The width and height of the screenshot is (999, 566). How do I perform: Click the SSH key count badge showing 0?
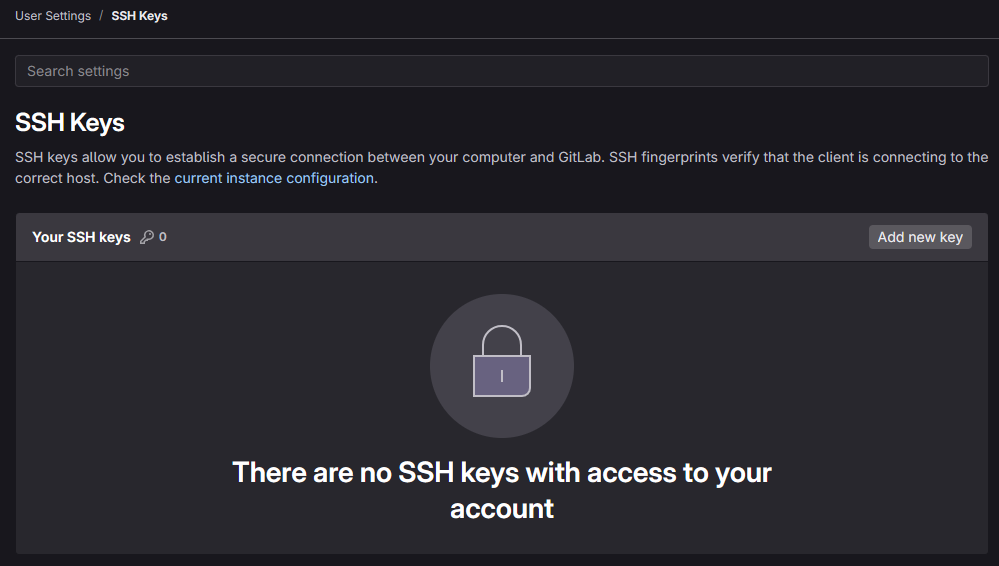(x=162, y=237)
